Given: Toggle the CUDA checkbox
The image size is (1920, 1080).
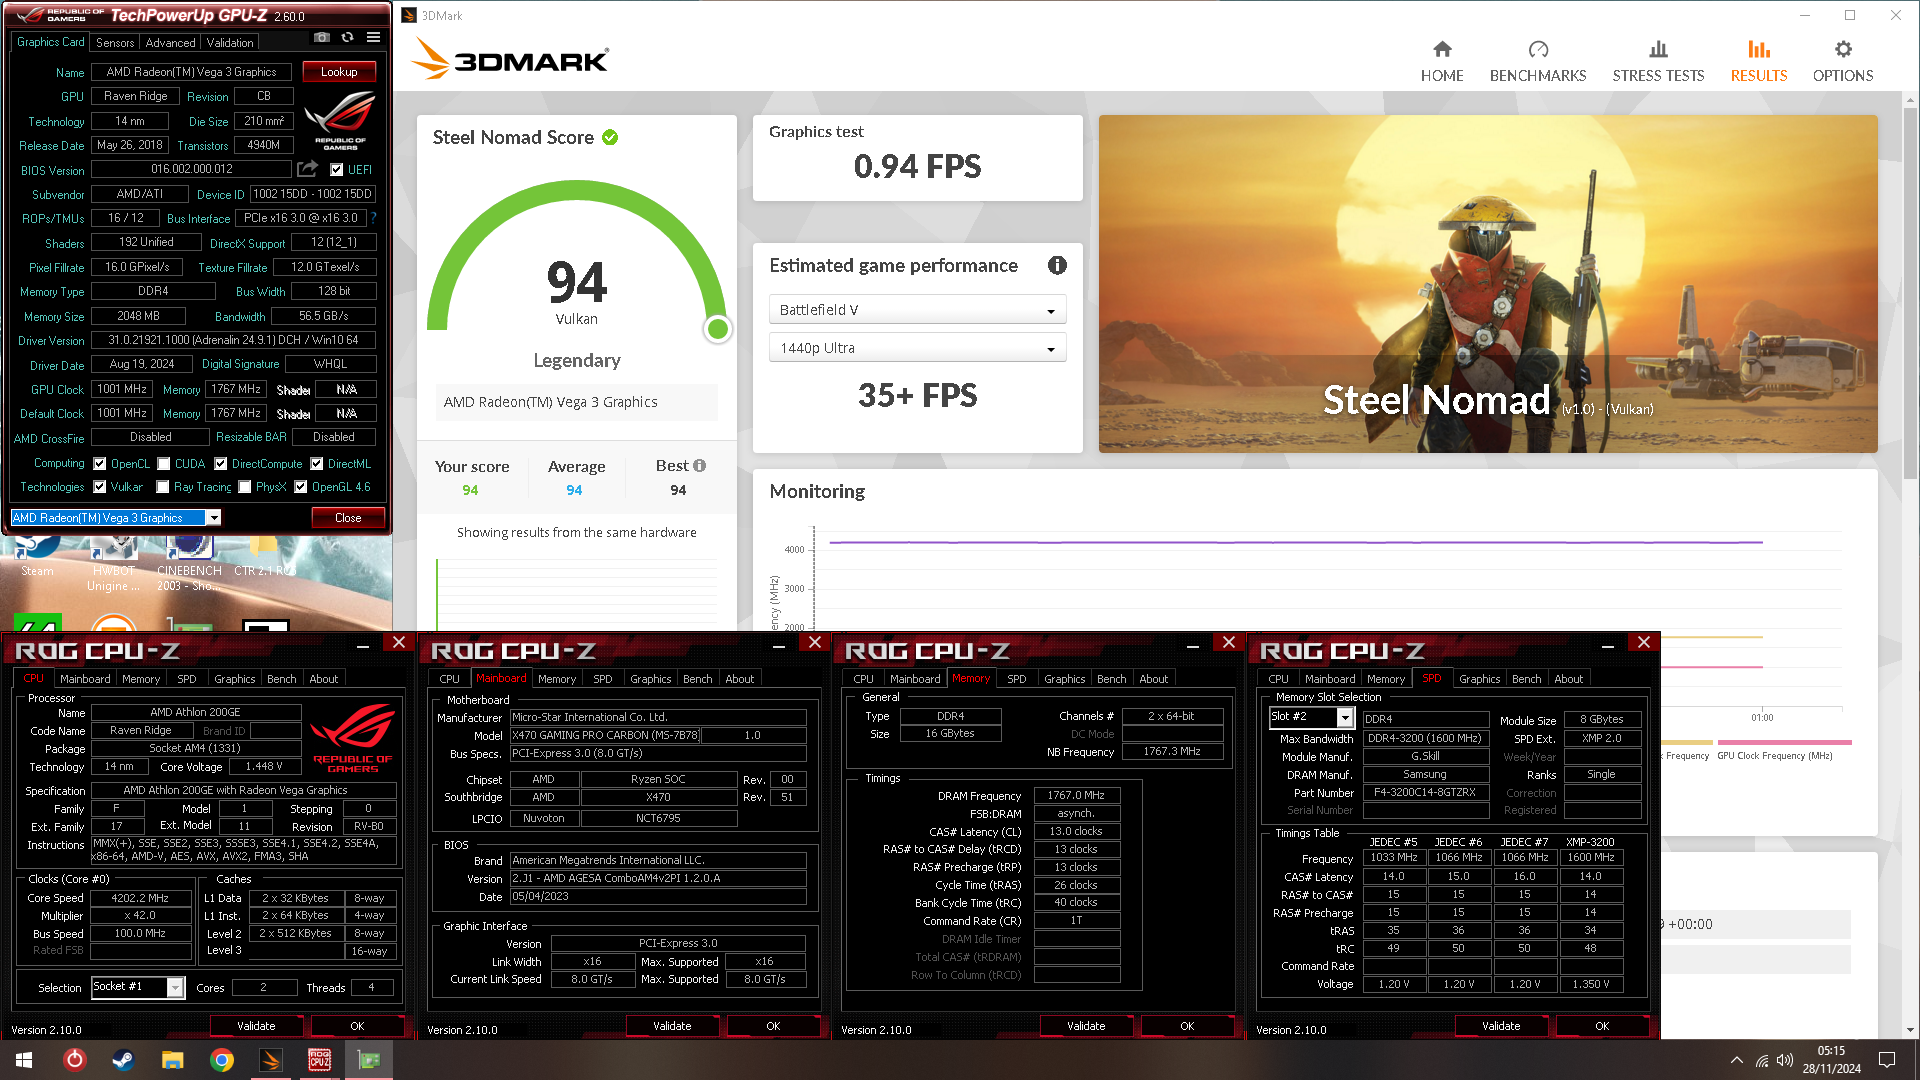Looking at the screenshot, I should tap(164, 464).
